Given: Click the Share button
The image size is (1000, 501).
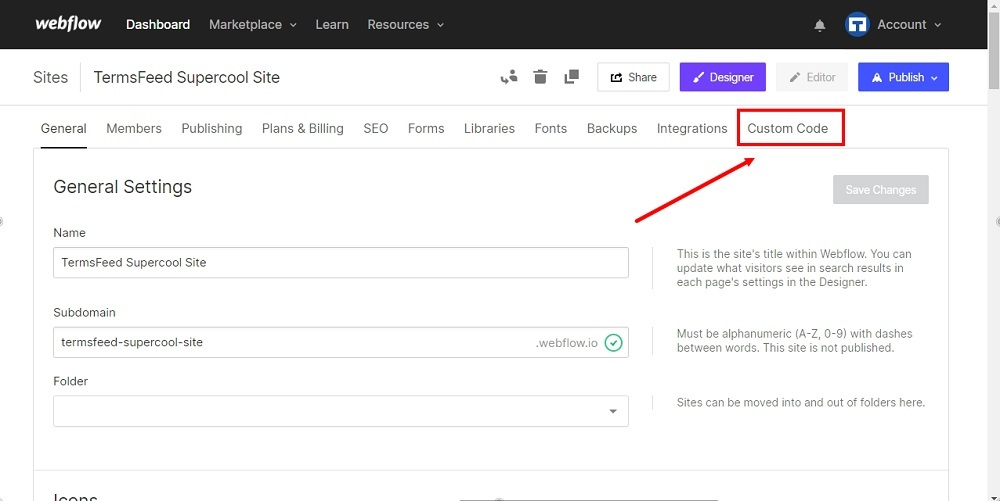Looking at the screenshot, I should [633, 77].
